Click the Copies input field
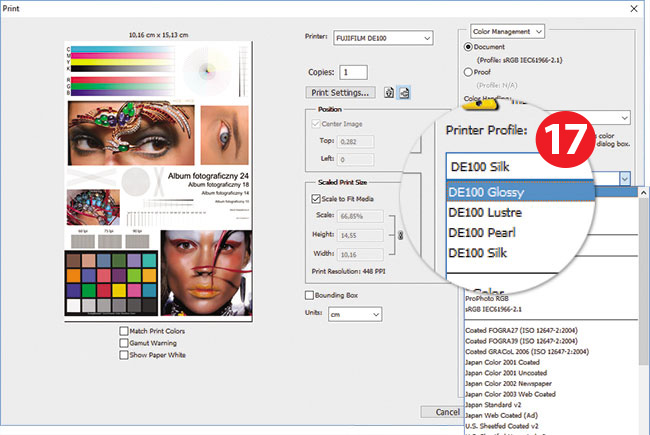The image size is (650, 435). [353, 73]
